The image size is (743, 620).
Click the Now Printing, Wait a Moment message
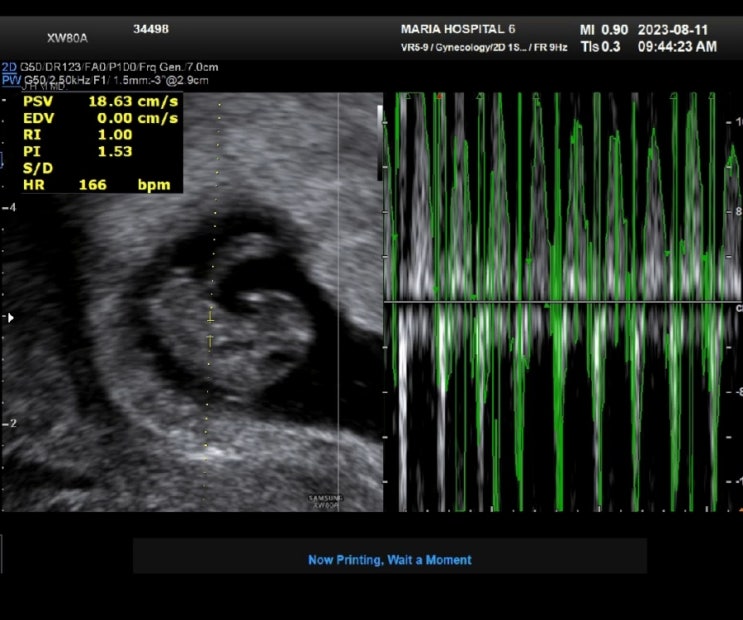tap(390, 560)
